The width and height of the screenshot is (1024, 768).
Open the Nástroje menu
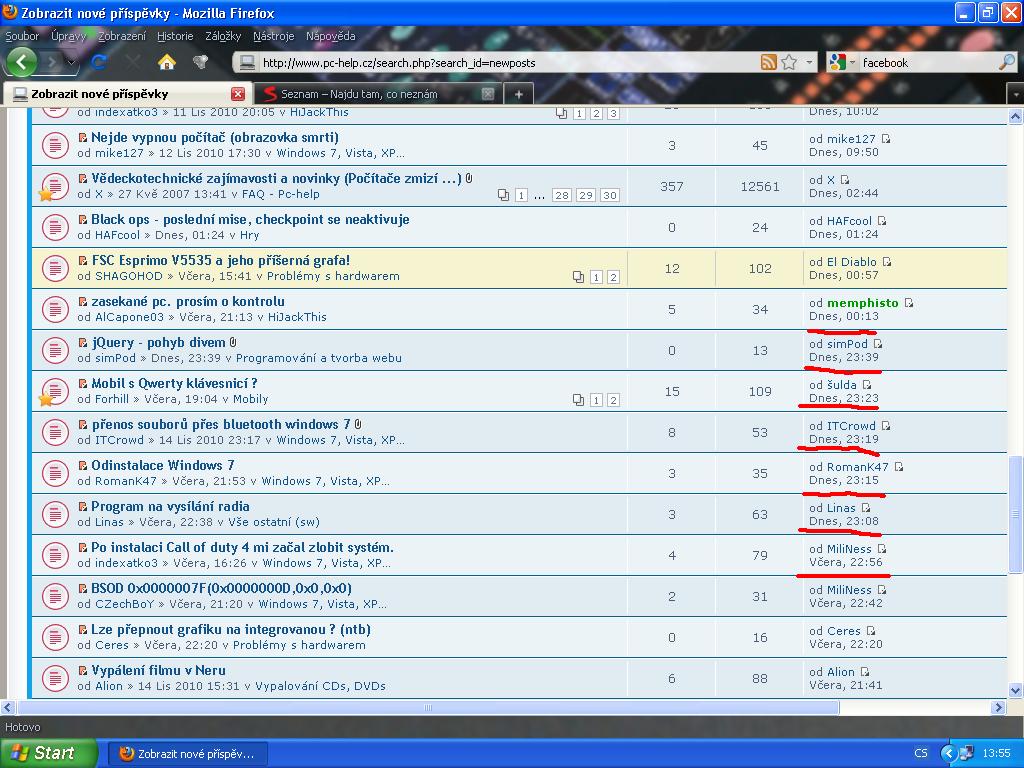pos(274,36)
